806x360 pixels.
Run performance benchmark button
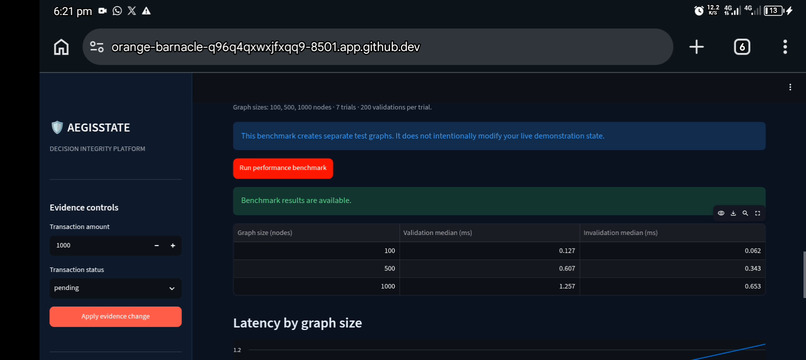point(283,168)
